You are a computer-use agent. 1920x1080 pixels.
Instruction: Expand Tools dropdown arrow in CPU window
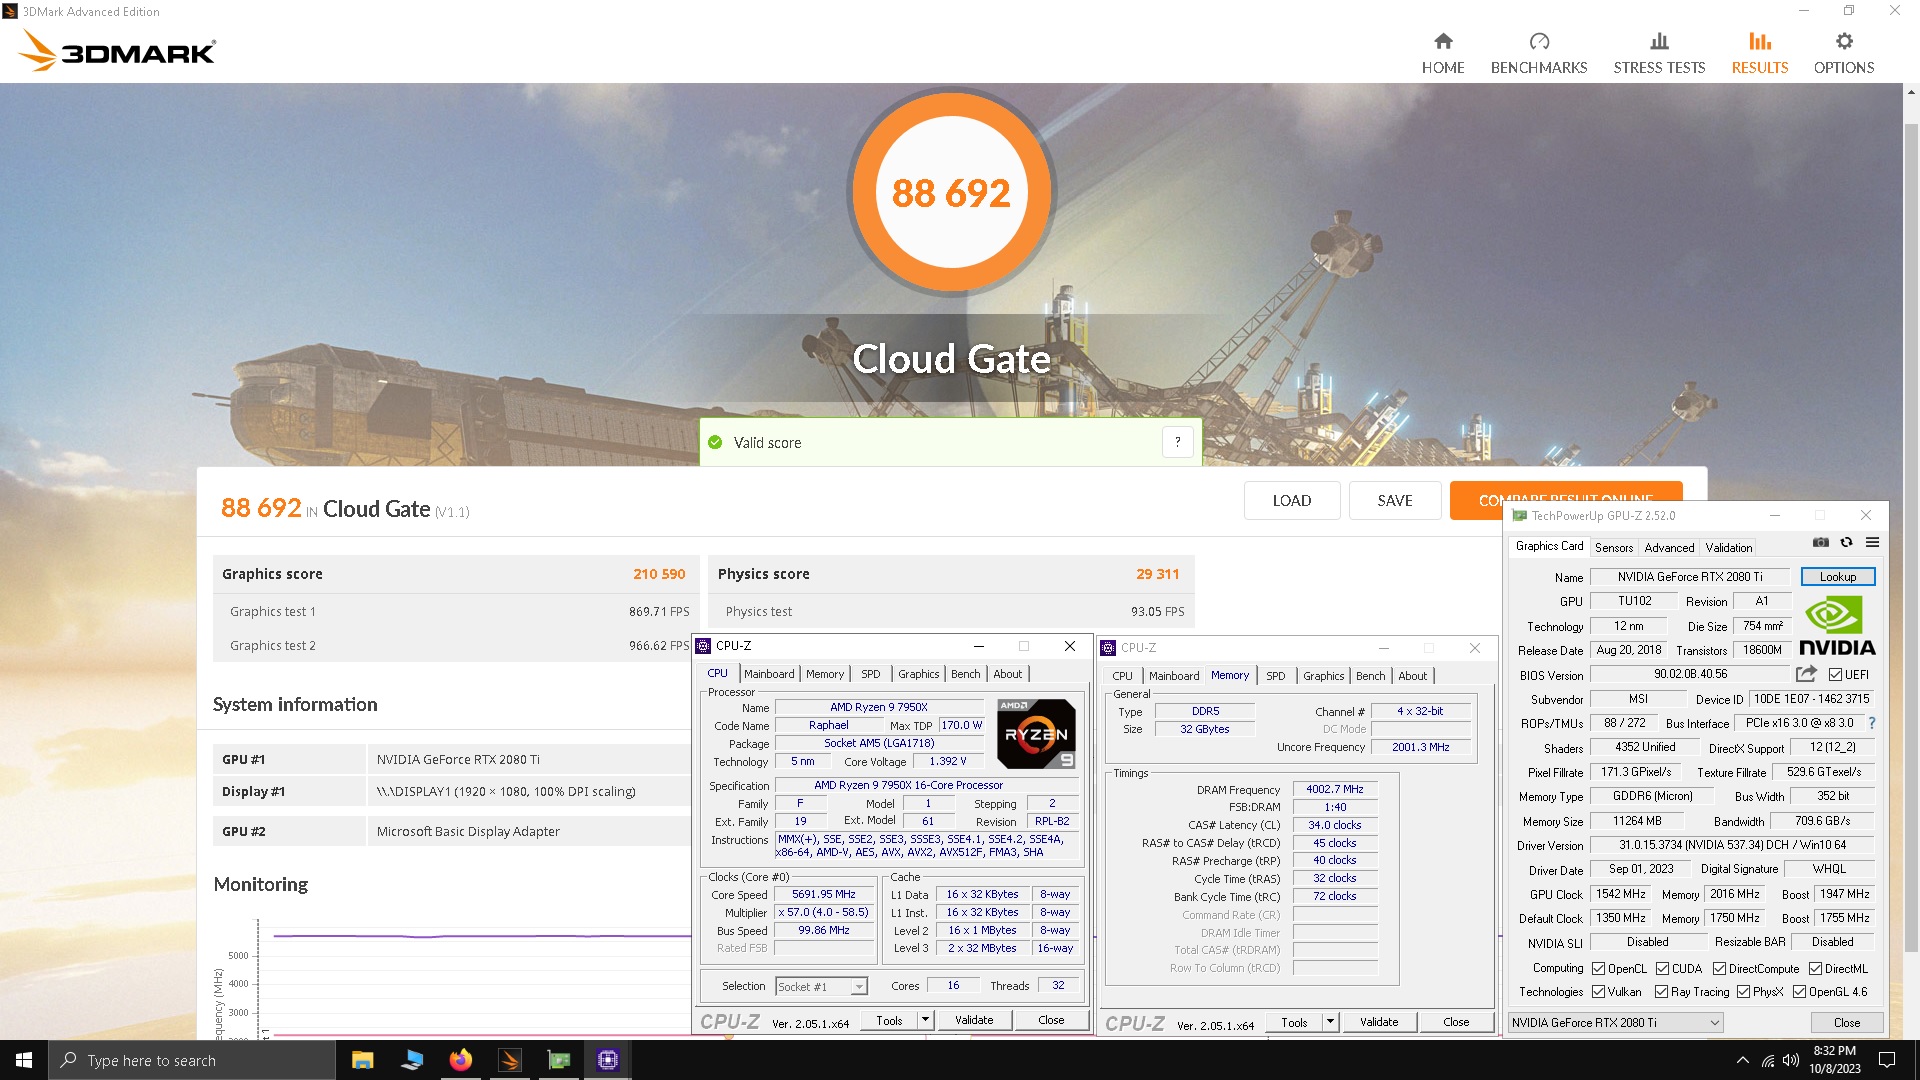pyautogui.click(x=925, y=1020)
